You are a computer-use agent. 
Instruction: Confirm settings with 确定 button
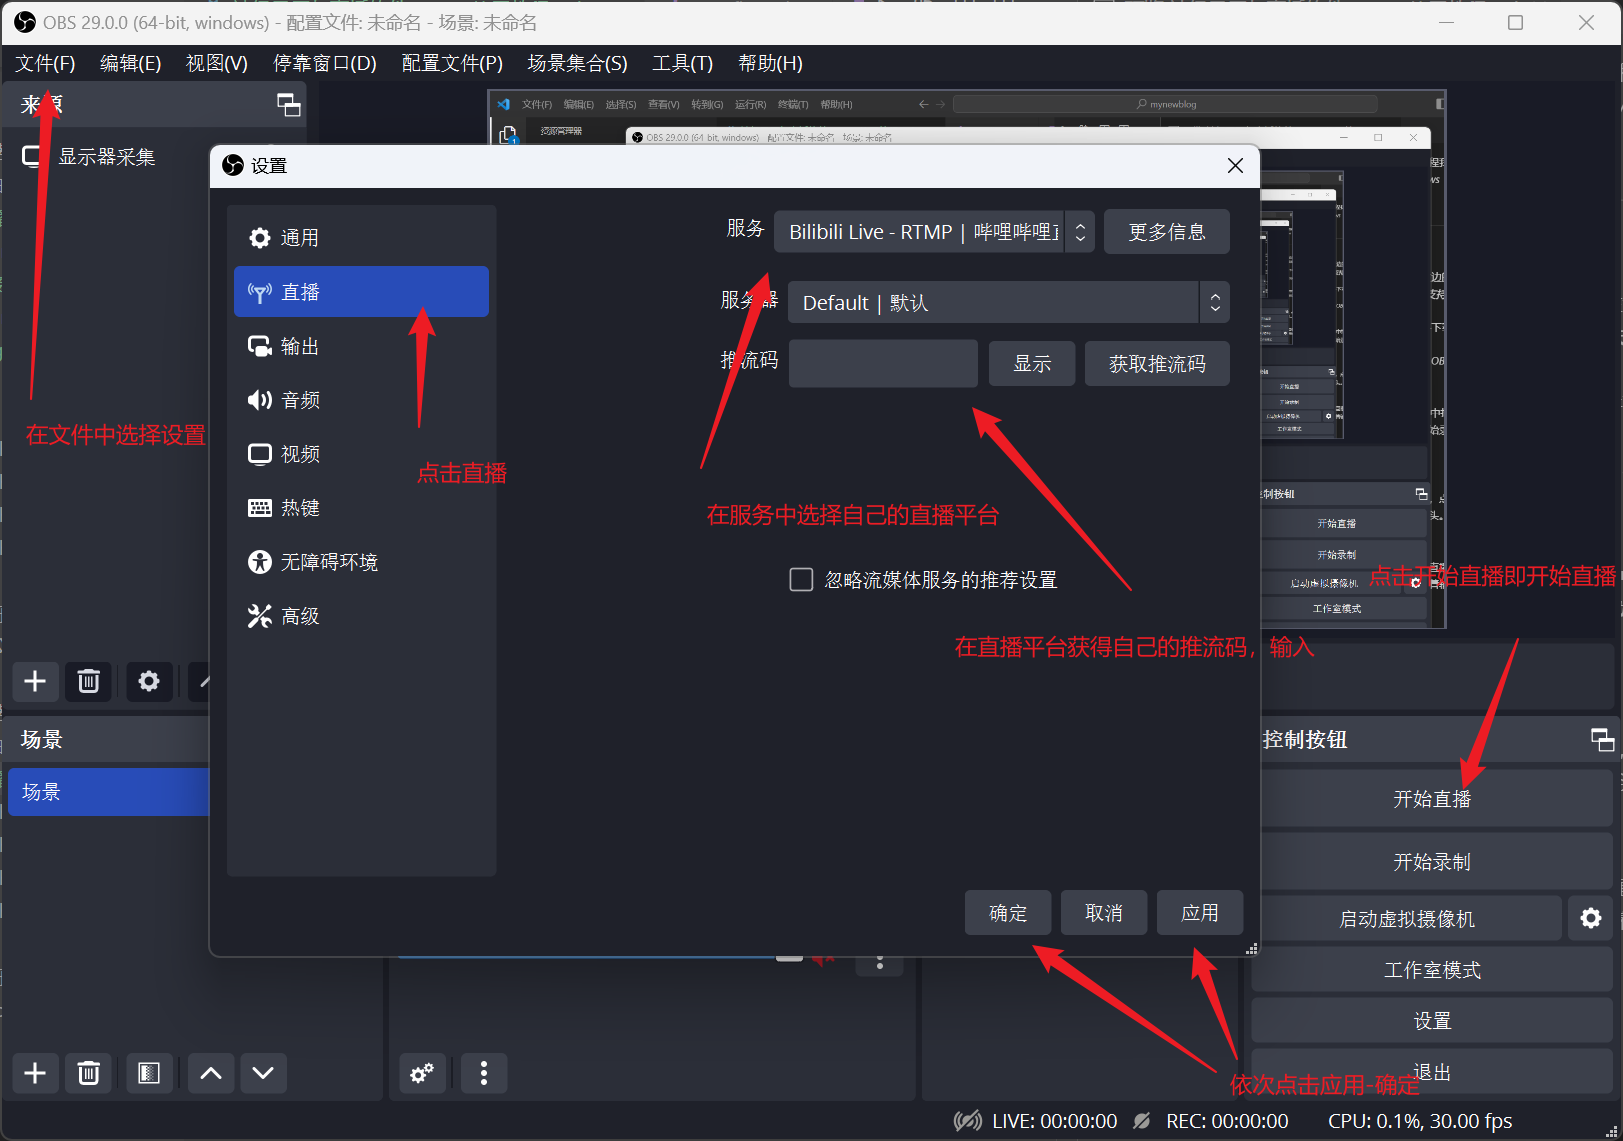pyautogui.click(x=1008, y=913)
